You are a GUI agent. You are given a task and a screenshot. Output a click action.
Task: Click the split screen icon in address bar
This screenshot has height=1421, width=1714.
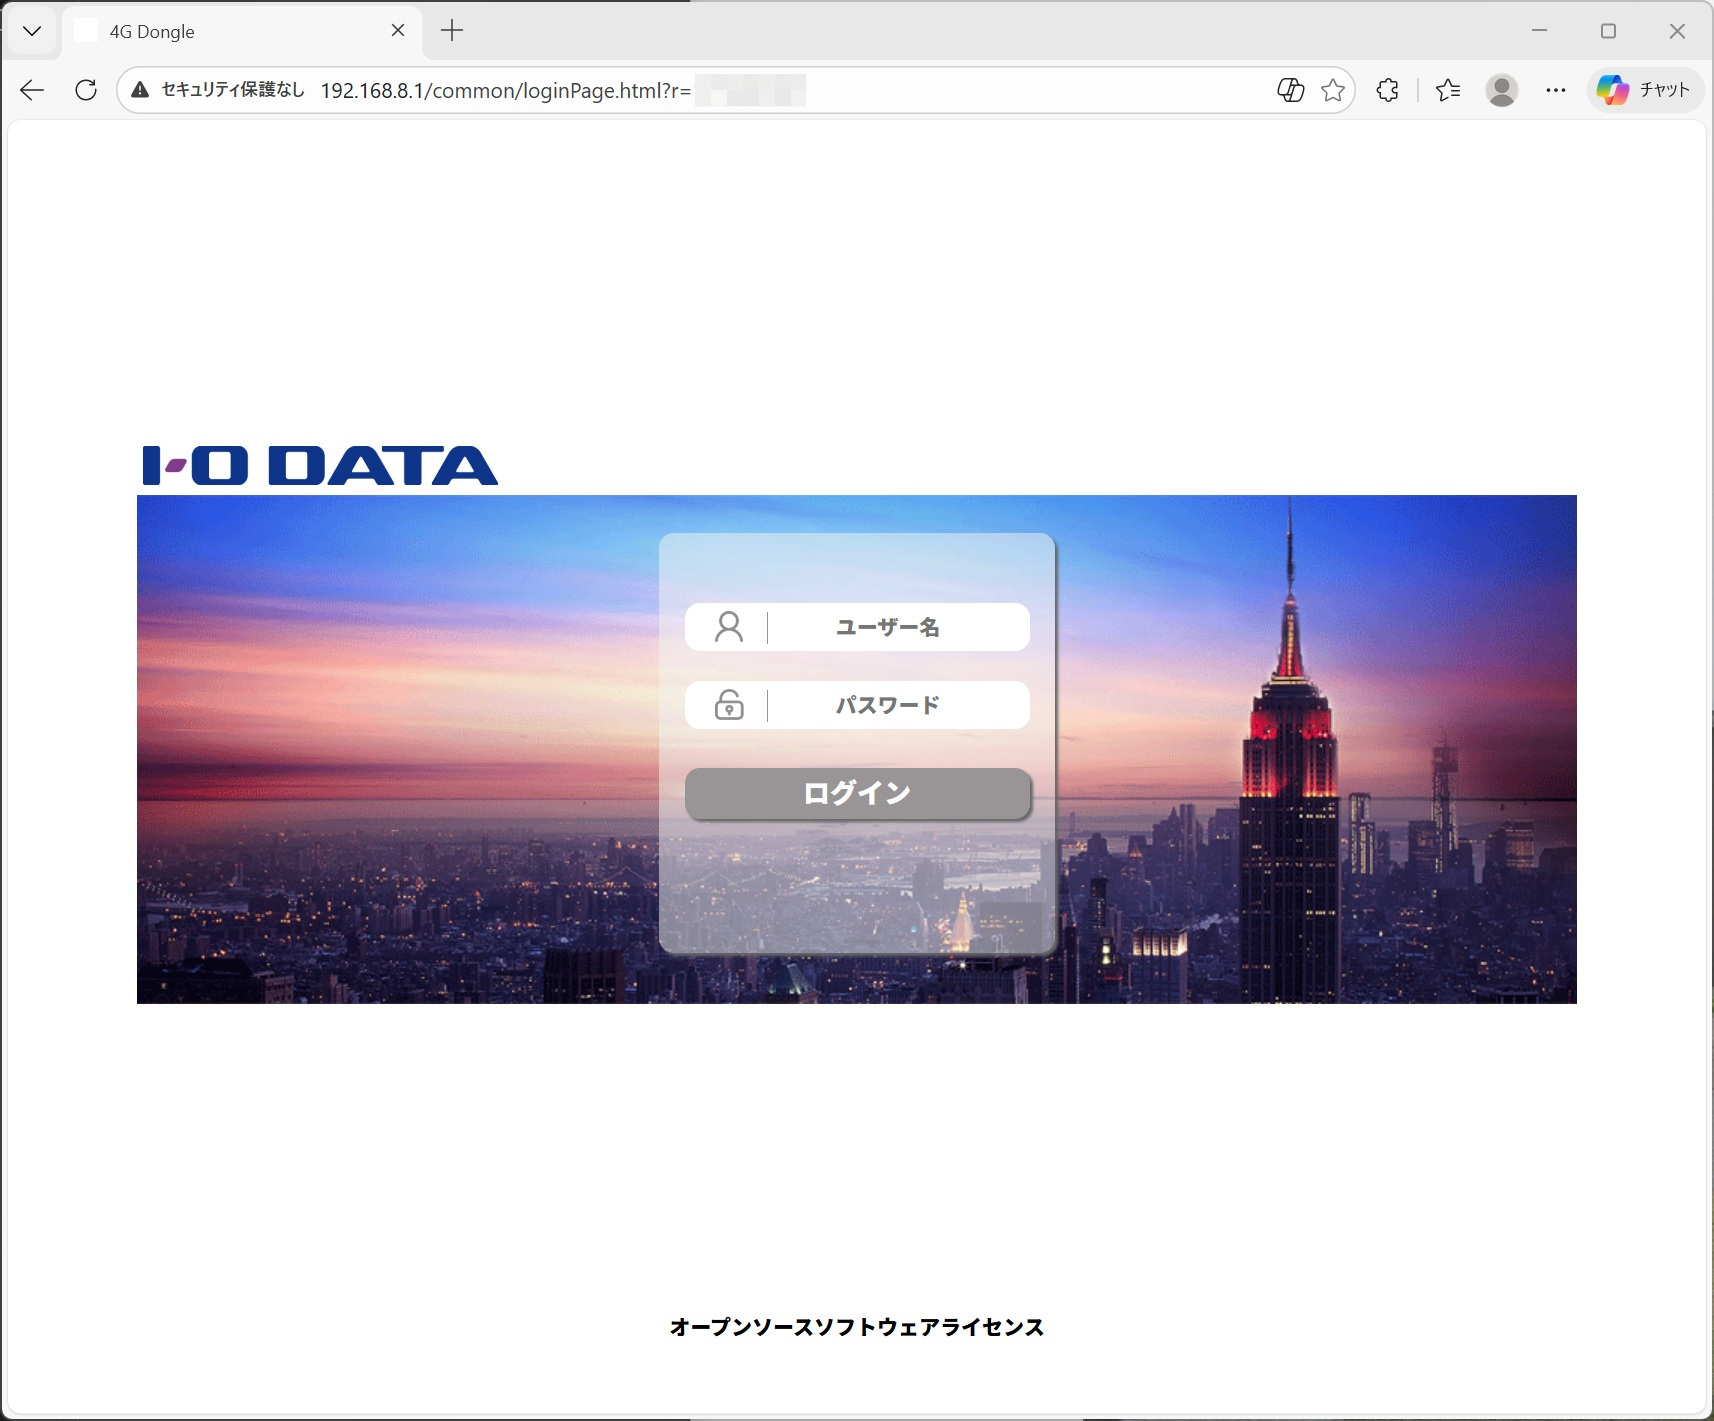click(x=1291, y=90)
